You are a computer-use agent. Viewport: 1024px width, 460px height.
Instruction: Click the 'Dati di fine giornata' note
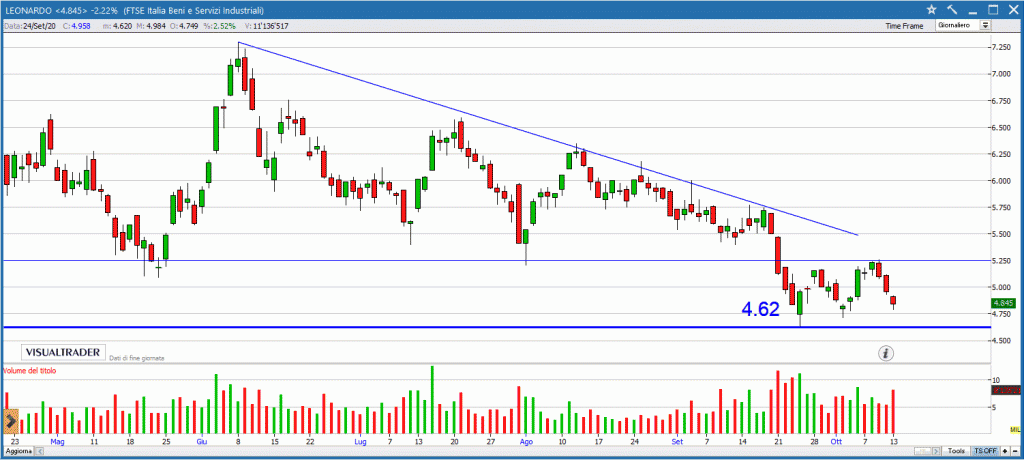coord(137,358)
